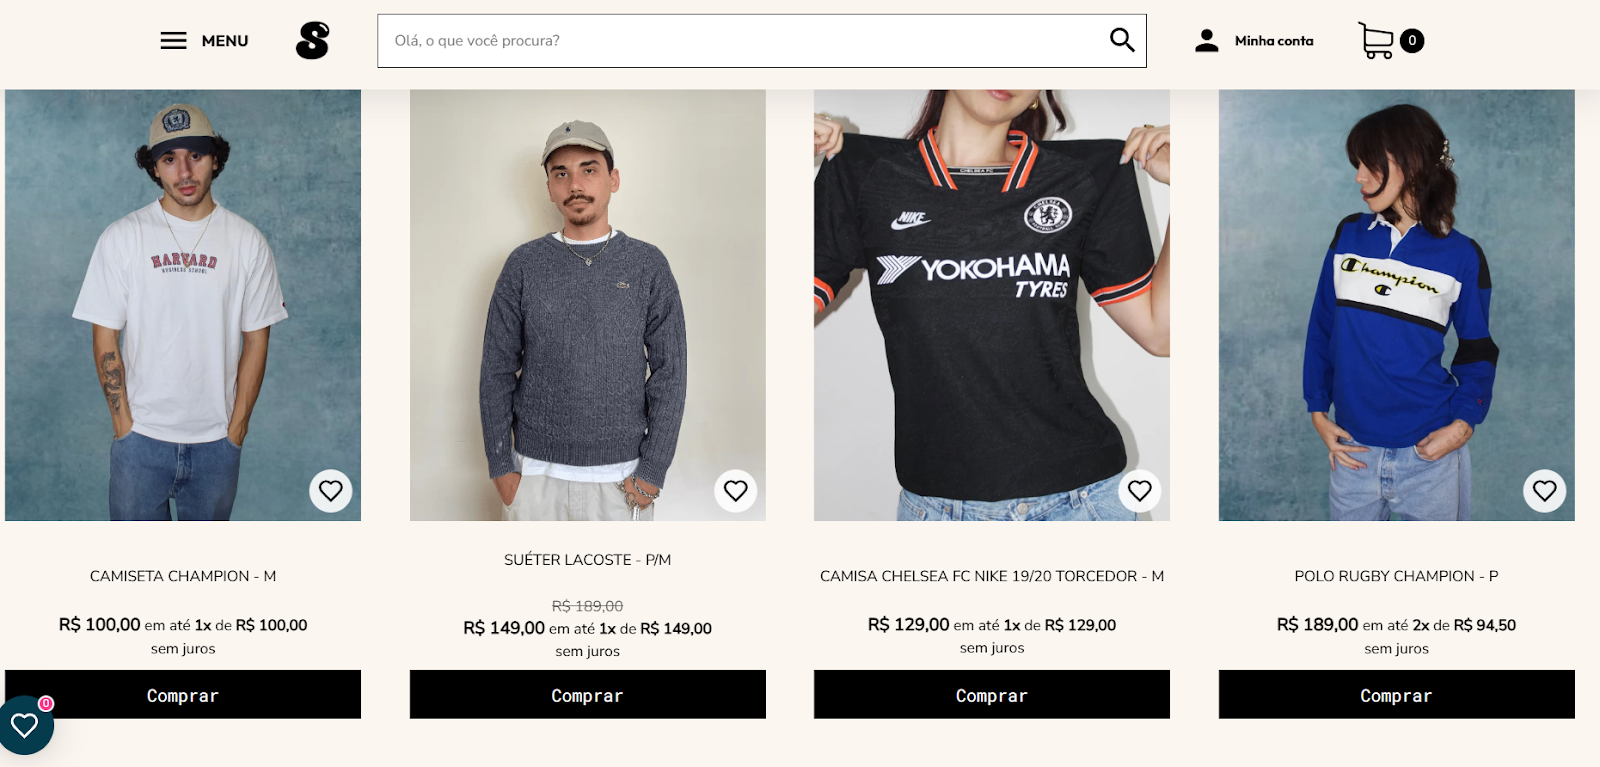1600x767 pixels.
Task: Favorite the Polo Rugby Champion with heart
Action: tap(1544, 491)
